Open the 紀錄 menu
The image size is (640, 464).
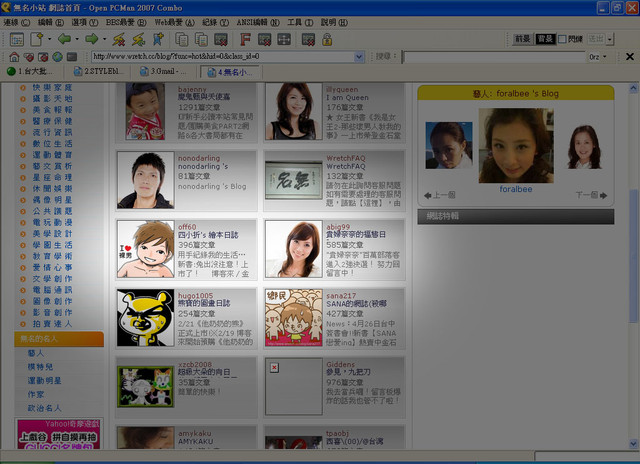(x=216, y=22)
